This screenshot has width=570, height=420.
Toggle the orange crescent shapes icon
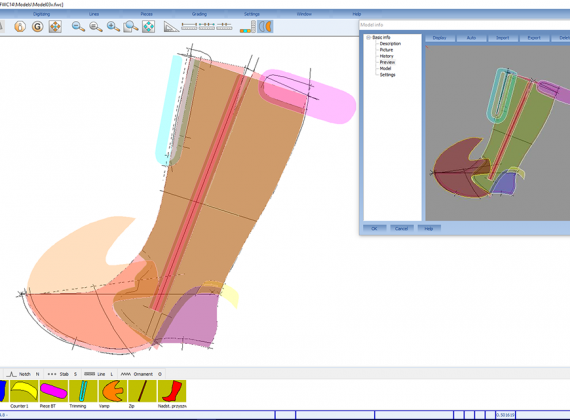[x=265, y=27]
